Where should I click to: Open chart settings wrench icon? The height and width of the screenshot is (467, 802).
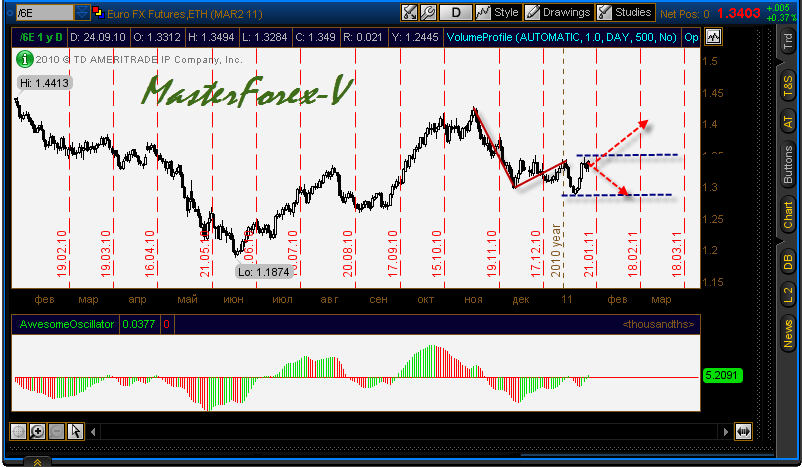pos(428,12)
